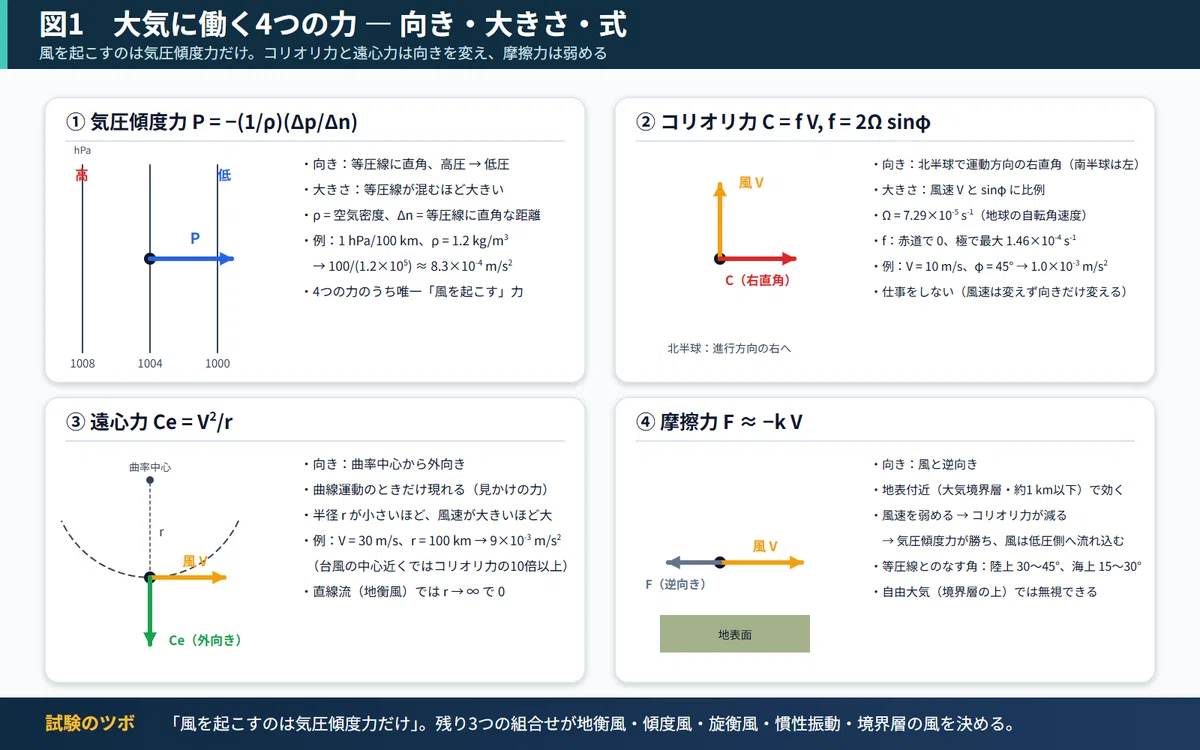Click heading "② コリオリ力 C = f V"
1200x750 pixels.
click(x=783, y=122)
